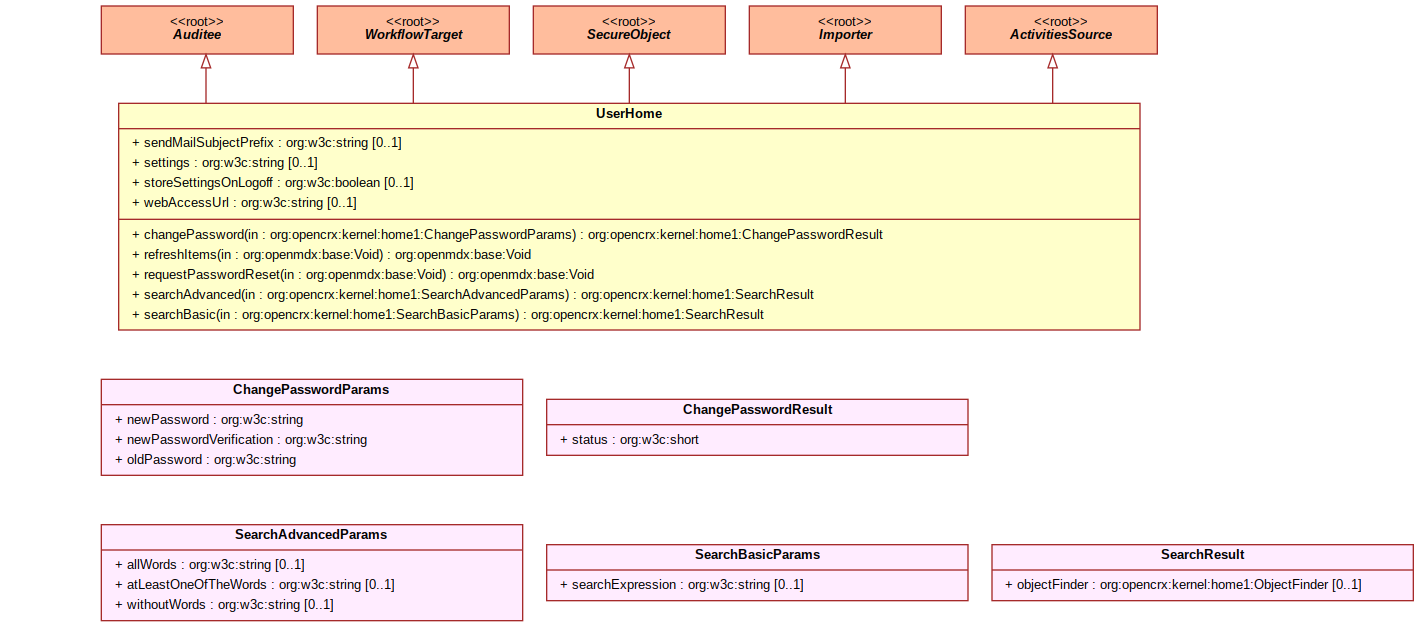Select the Auditee root class box

click(197, 30)
